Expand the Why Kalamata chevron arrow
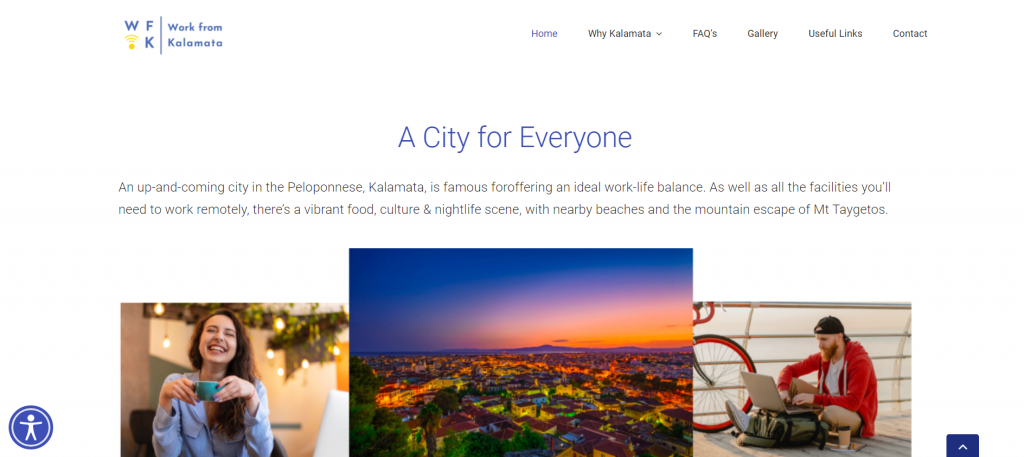1024x457 pixels. pyautogui.click(x=659, y=34)
